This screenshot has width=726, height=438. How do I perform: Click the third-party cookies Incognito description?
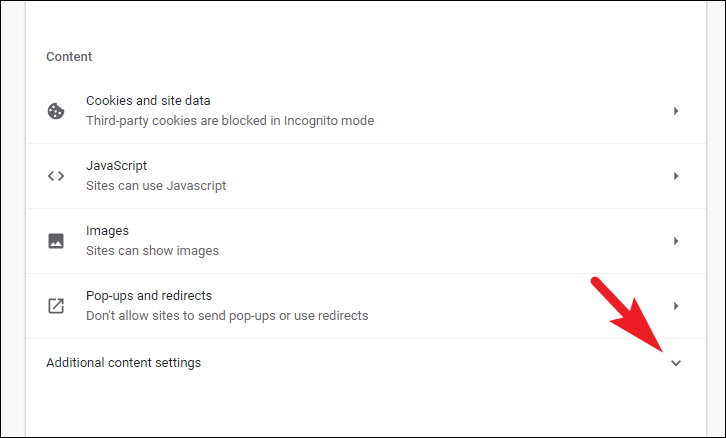(x=230, y=121)
